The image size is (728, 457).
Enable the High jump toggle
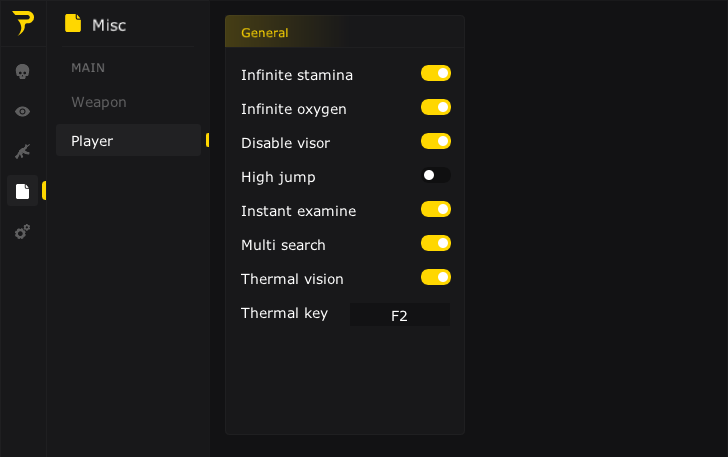click(436, 175)
